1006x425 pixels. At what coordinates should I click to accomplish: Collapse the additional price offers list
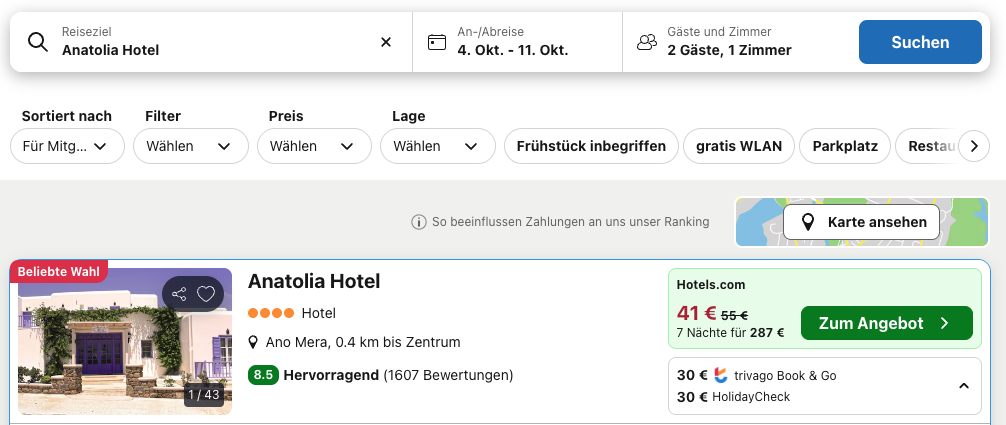tap(963, 386)
